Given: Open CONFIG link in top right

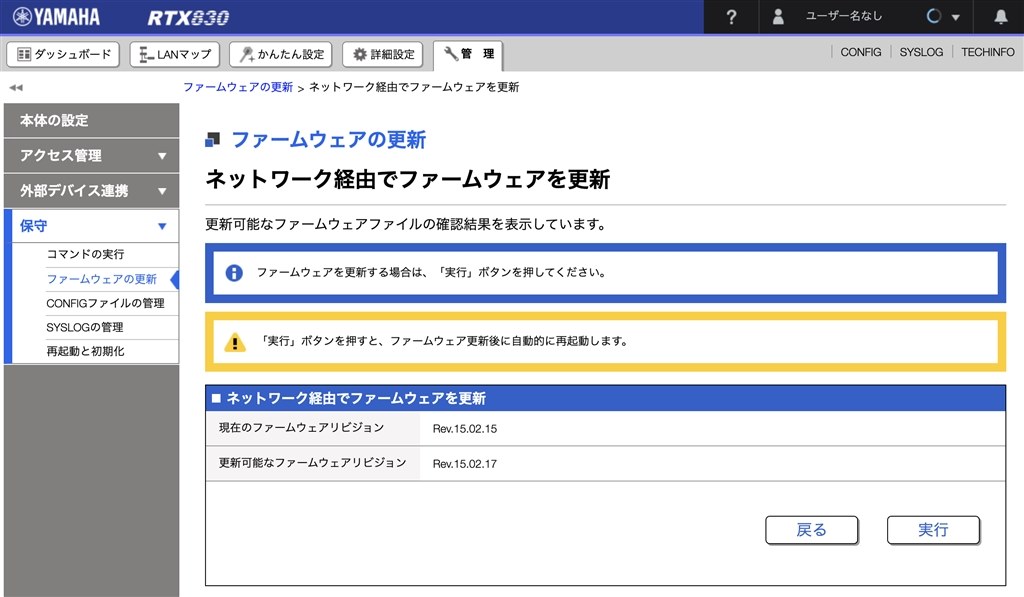Looking at the screenshot, I should (860, 52).
